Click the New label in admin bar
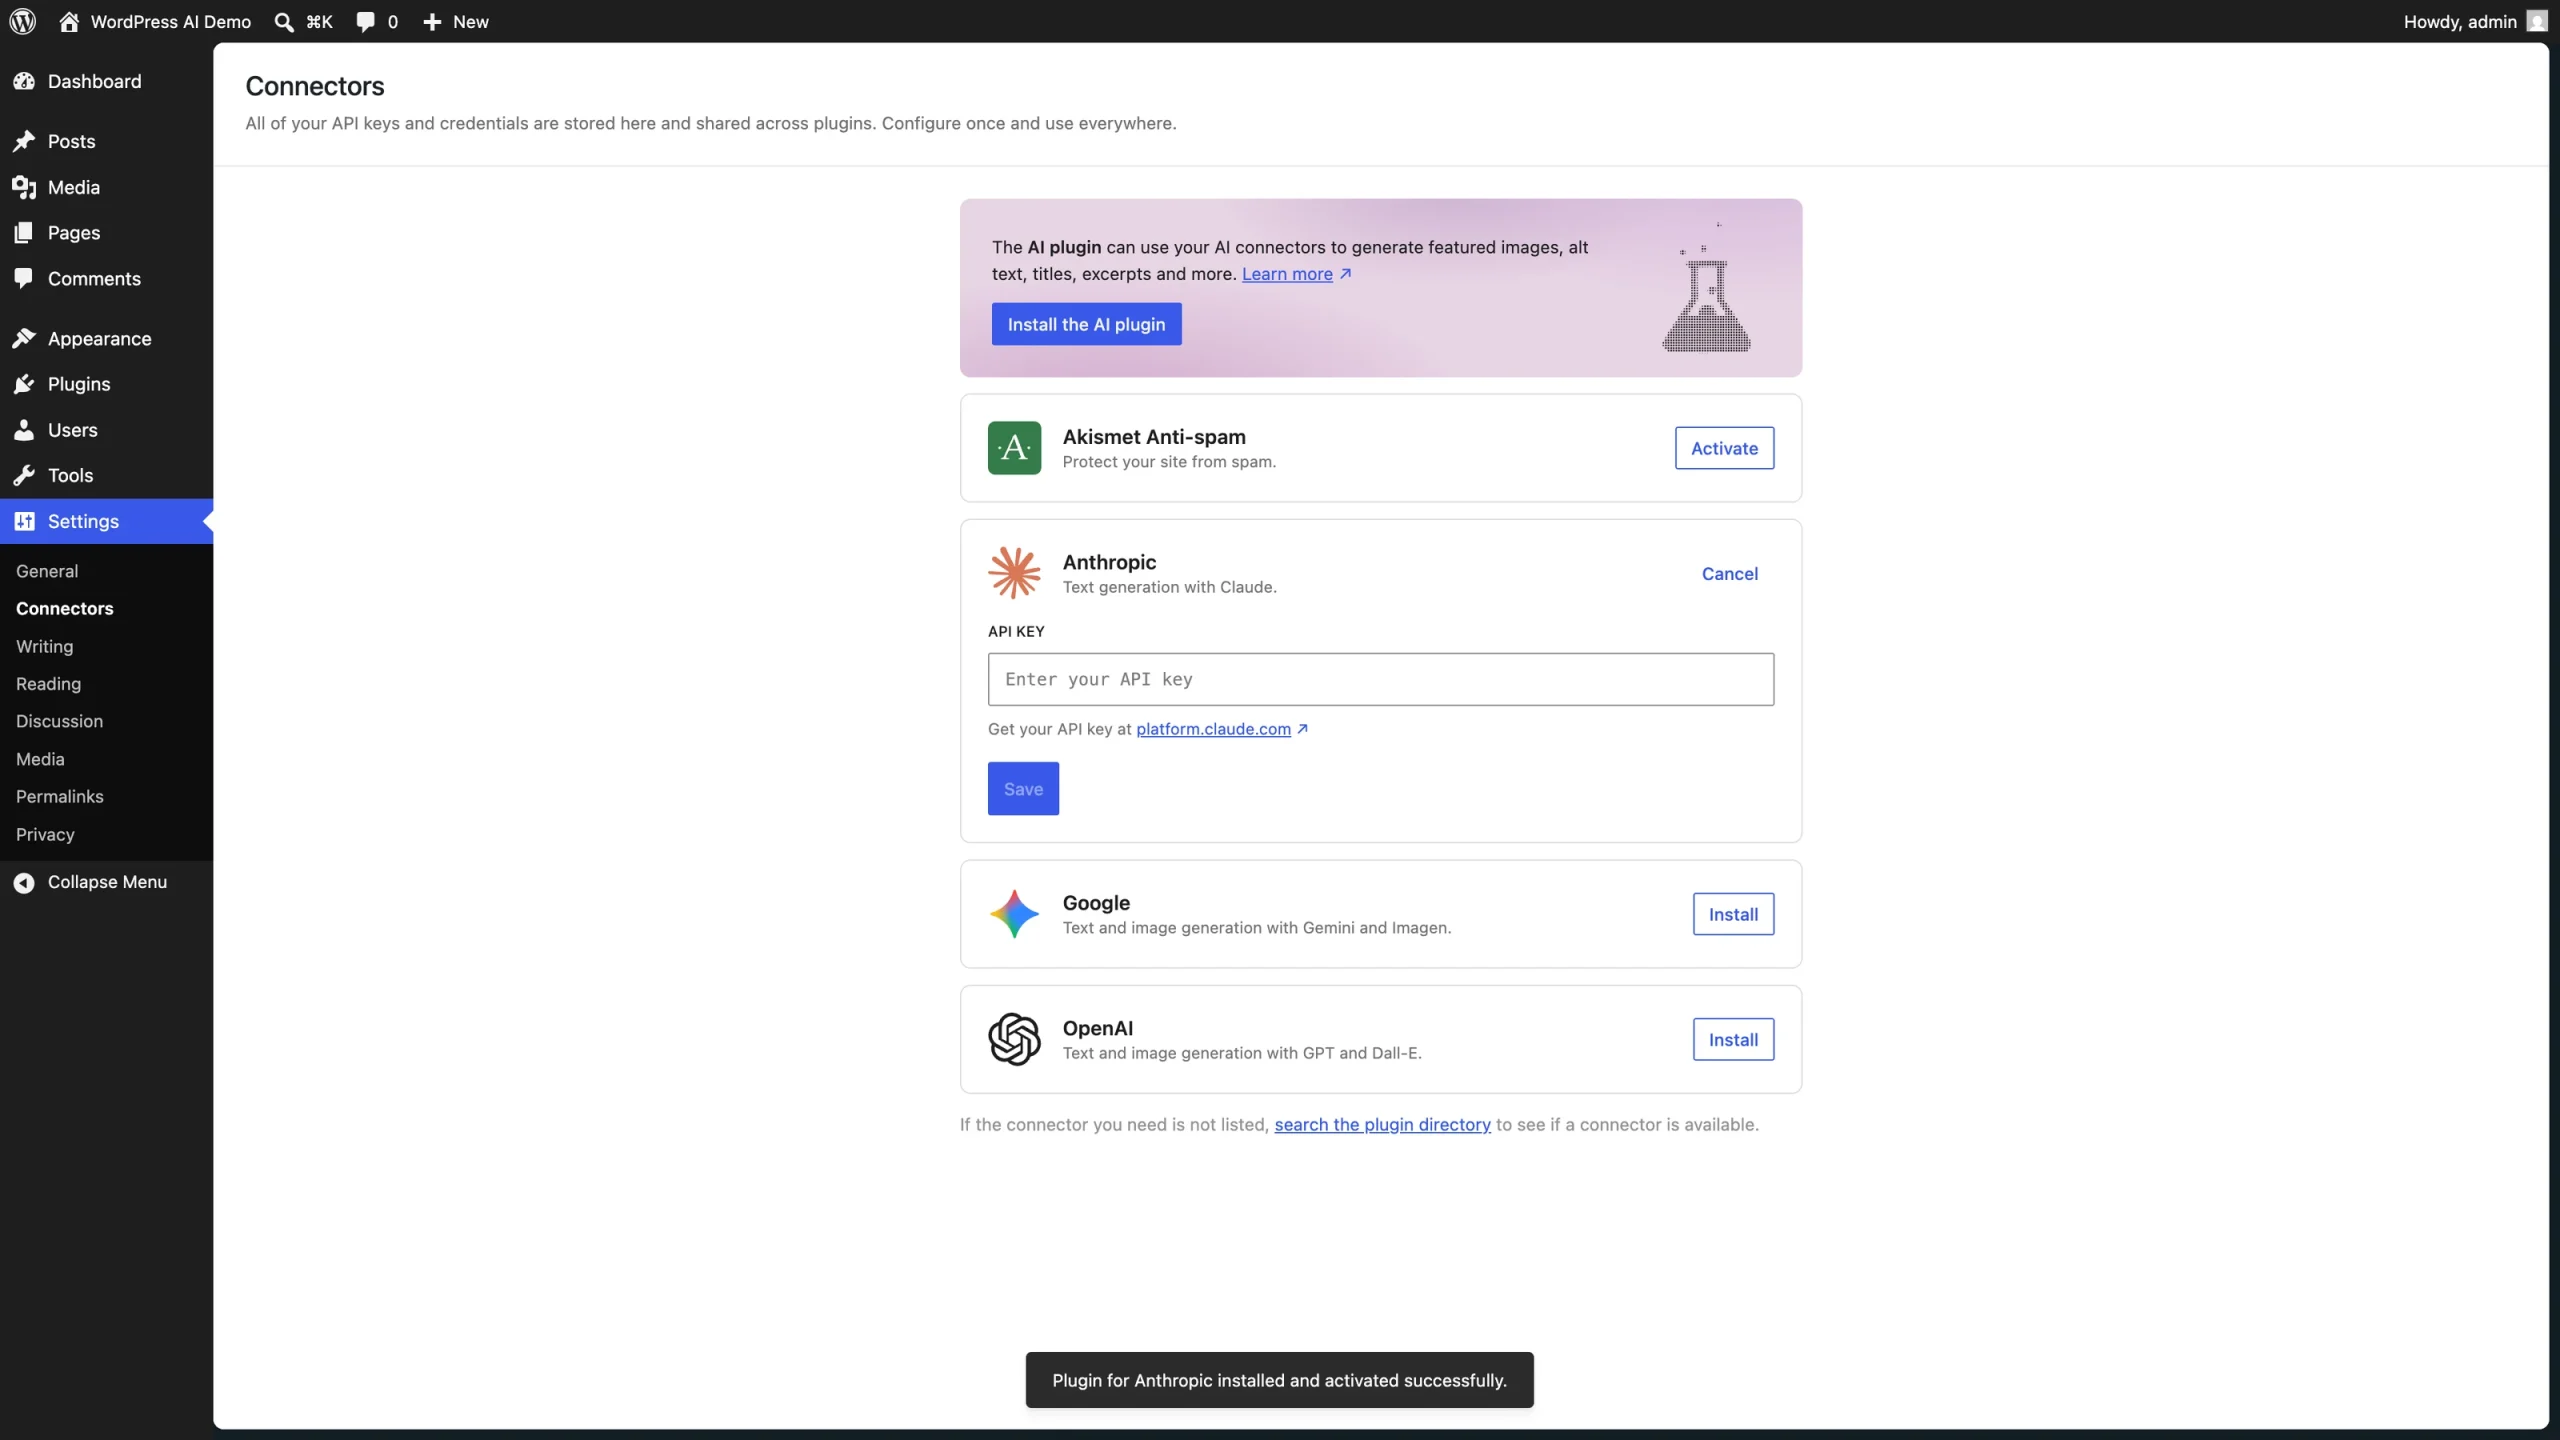 point(471,22)
